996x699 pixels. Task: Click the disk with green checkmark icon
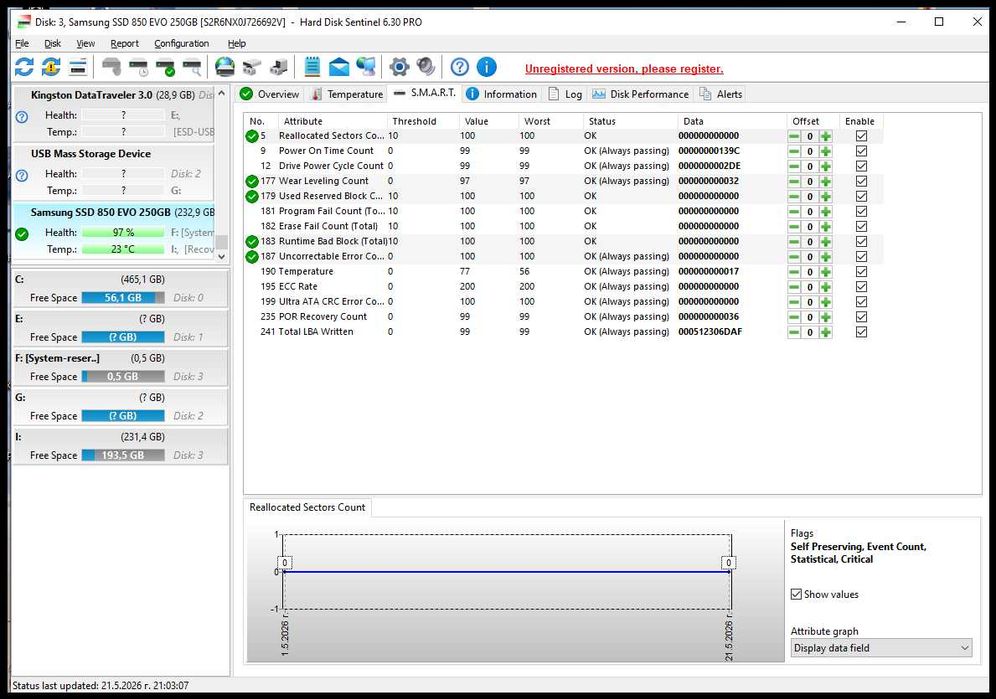point(165,67)
